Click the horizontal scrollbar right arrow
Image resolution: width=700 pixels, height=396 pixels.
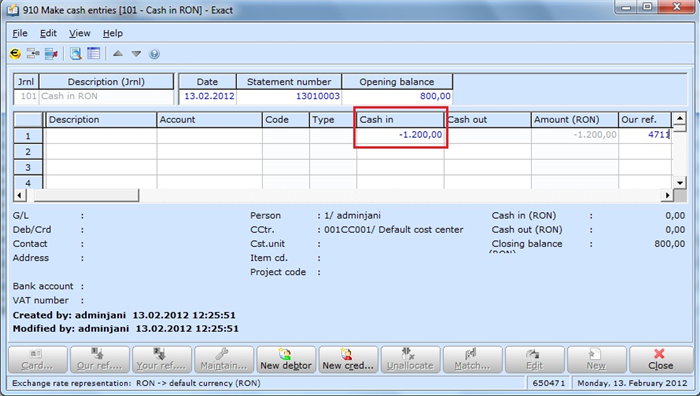[x=667, y=195]
